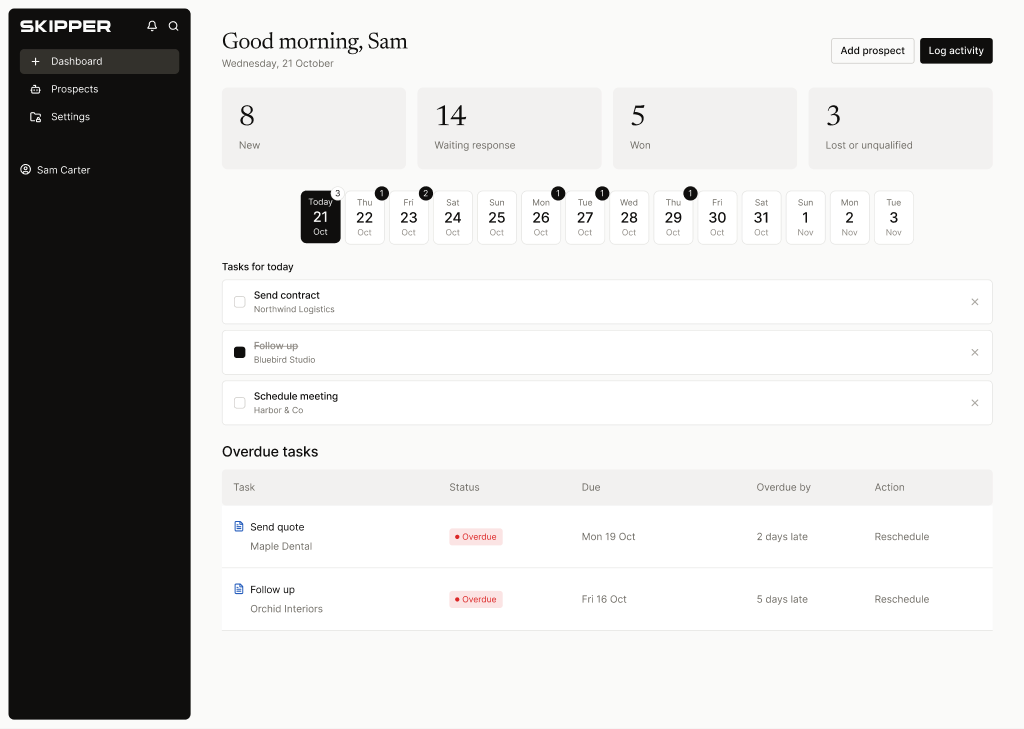The image size is (1024, 729).
Task: Dismiss the Send contract task
Action: click(x=974, y=302)
